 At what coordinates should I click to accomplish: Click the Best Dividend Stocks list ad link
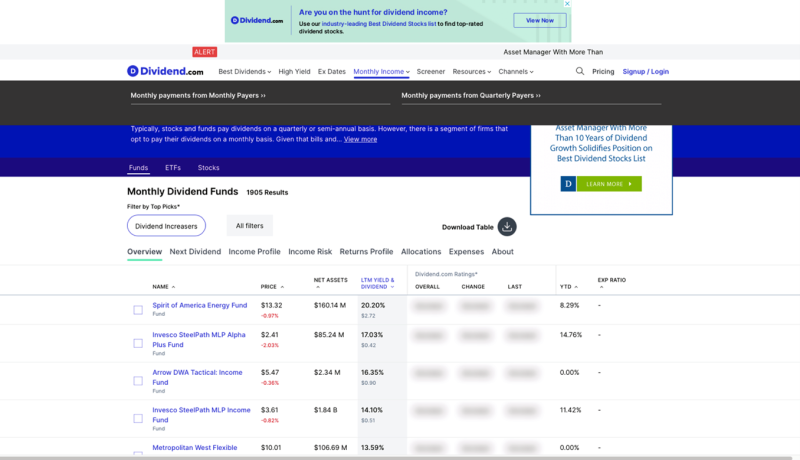pos(379,23)
